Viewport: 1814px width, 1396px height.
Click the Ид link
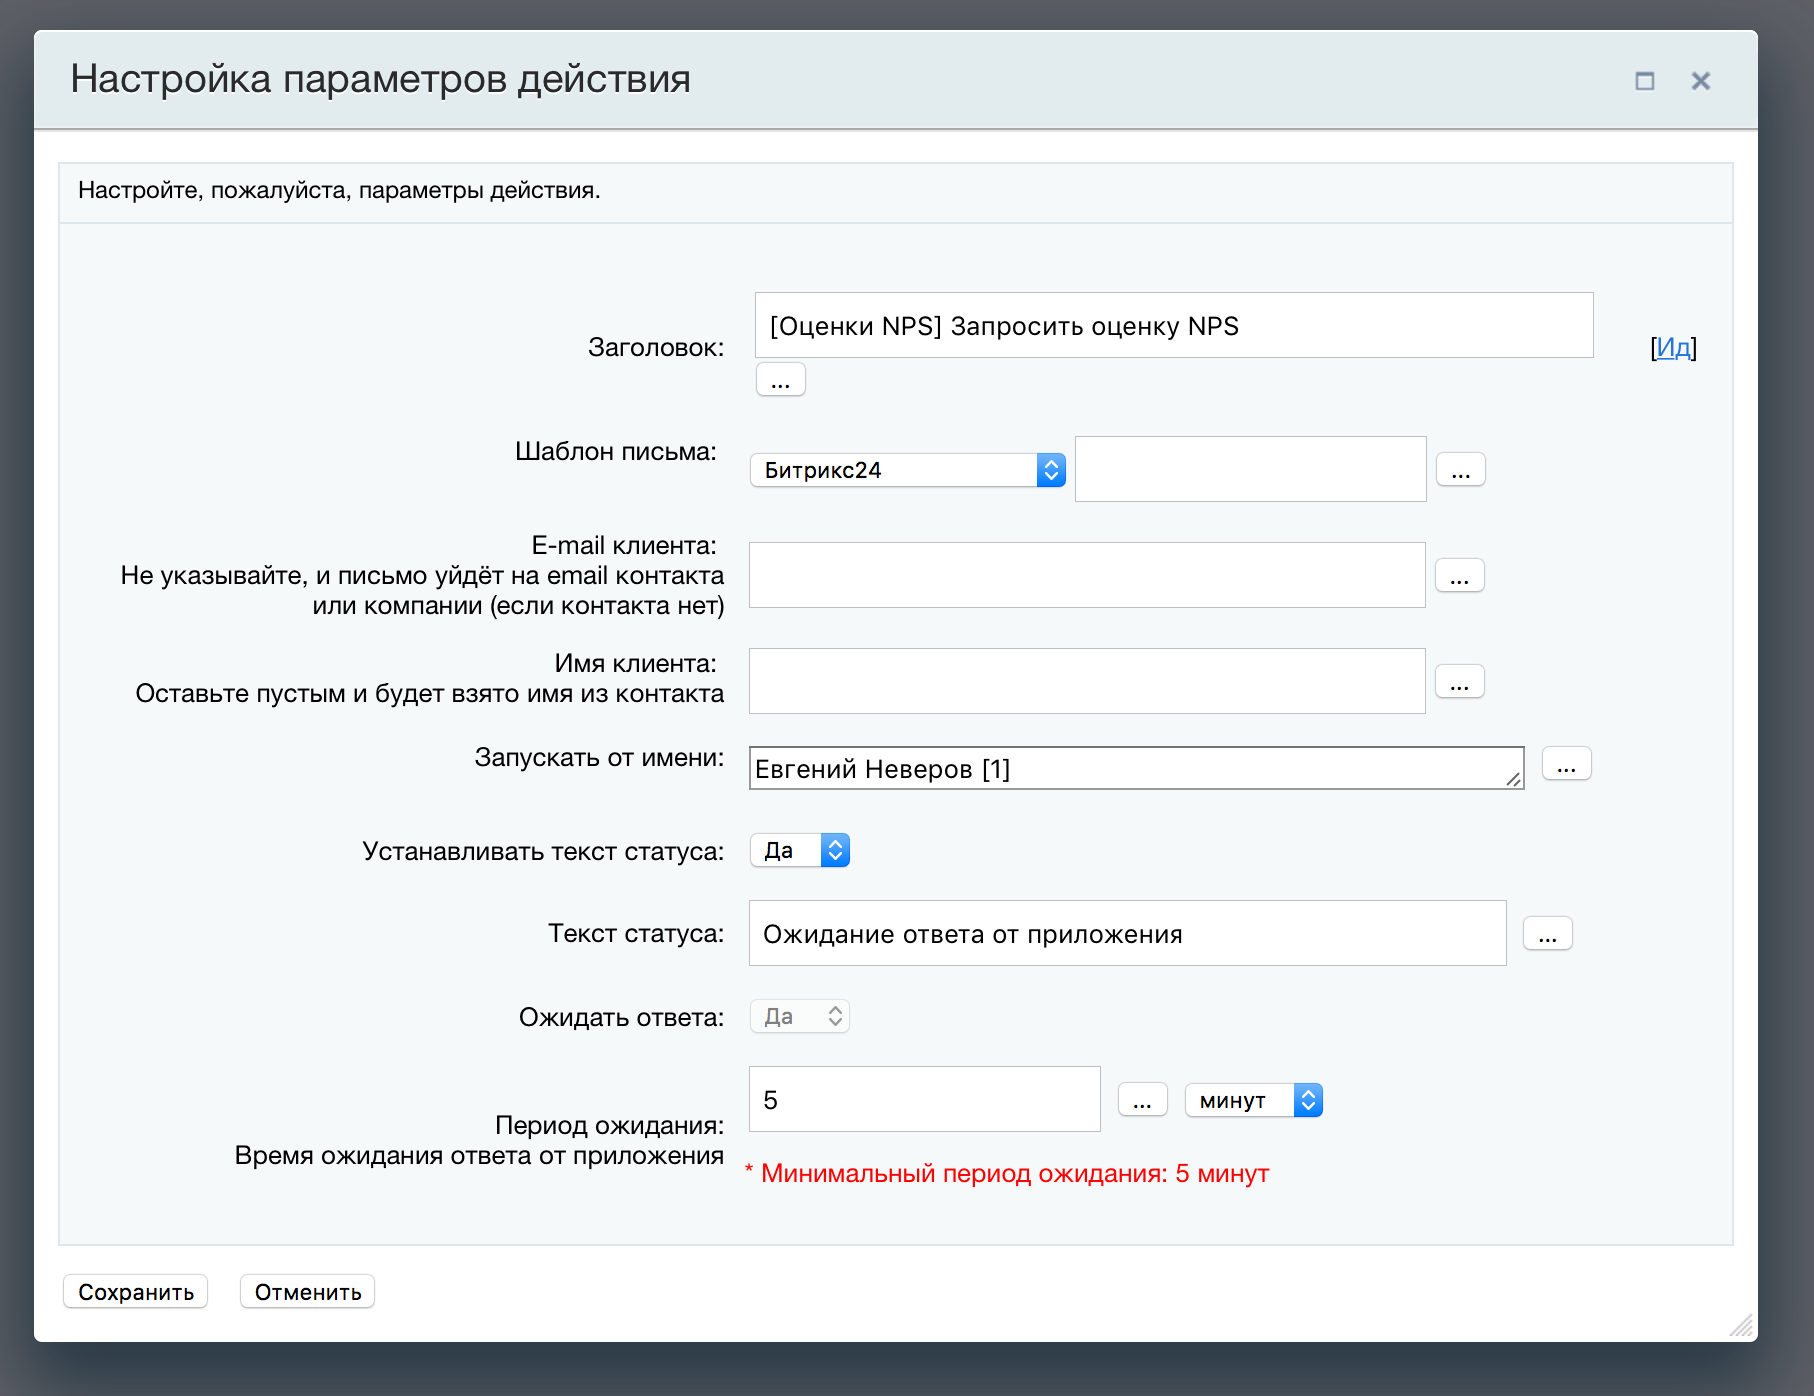point(1673,348)
